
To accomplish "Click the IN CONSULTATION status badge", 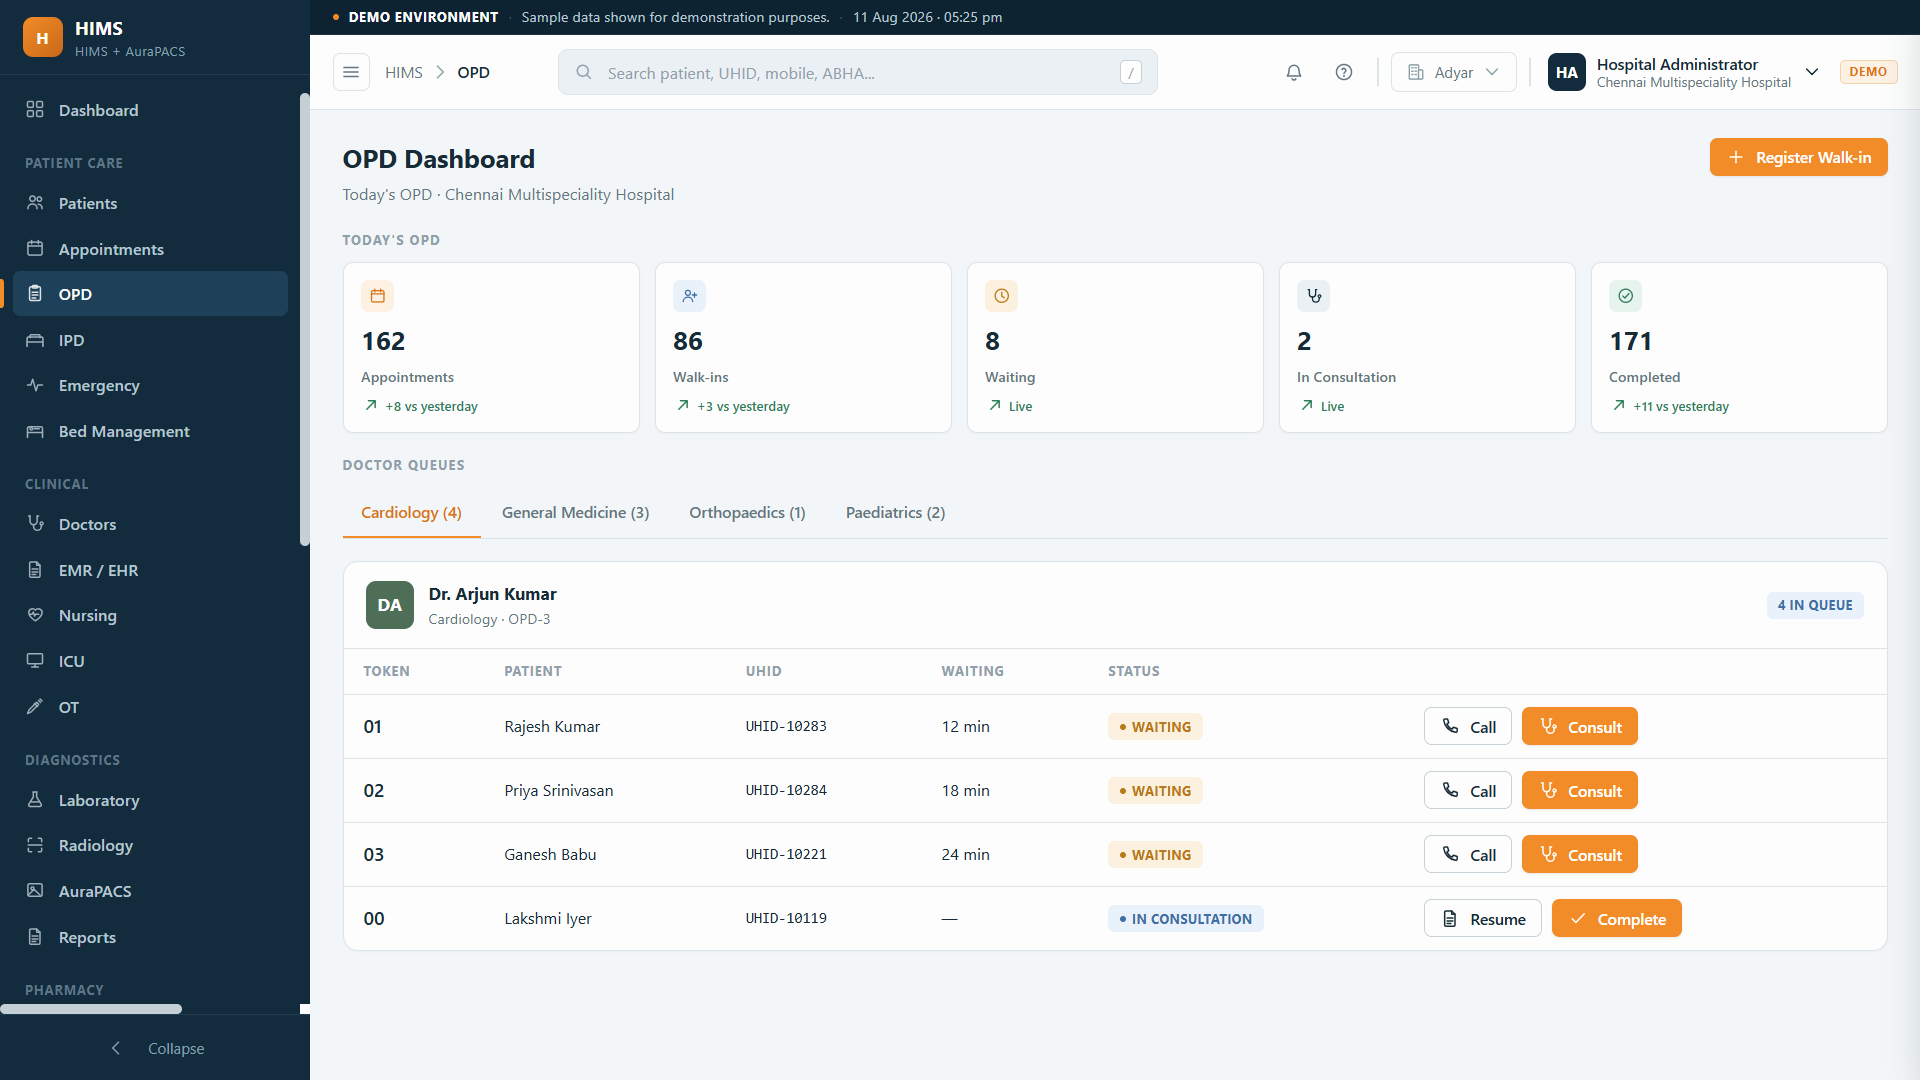I will (x=1185, y=919).
